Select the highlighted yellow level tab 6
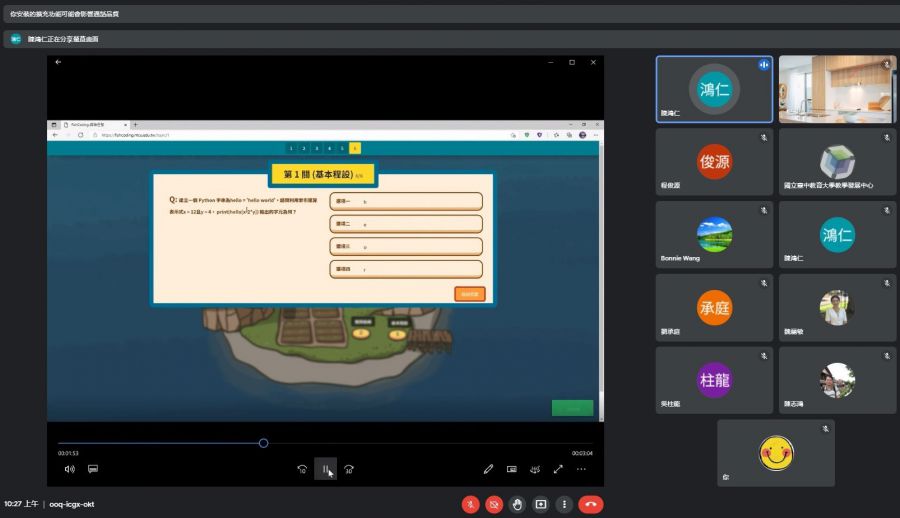The image size is (900, 518). click(x=355, y=148)
